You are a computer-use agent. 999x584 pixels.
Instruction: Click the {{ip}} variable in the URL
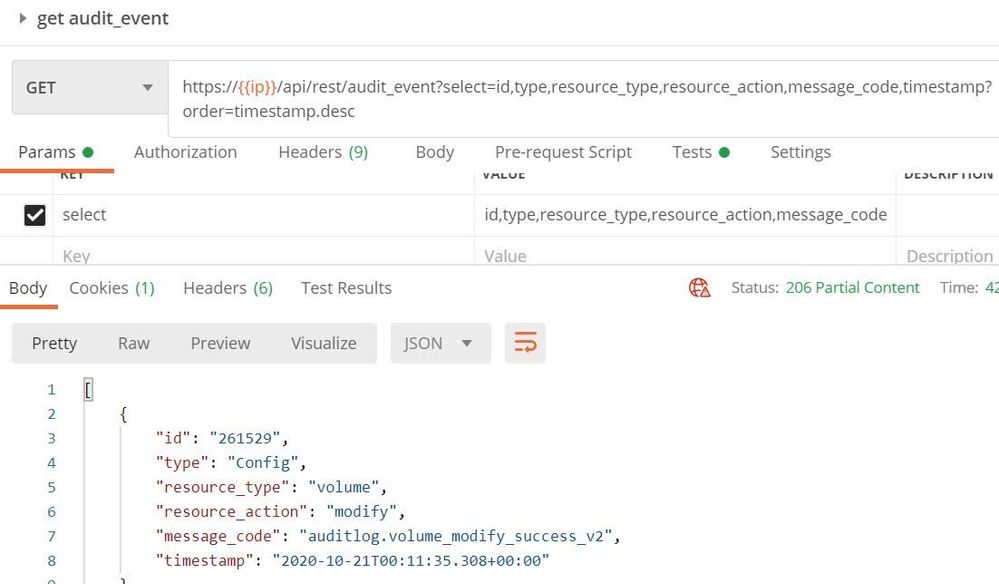point(257,87)
